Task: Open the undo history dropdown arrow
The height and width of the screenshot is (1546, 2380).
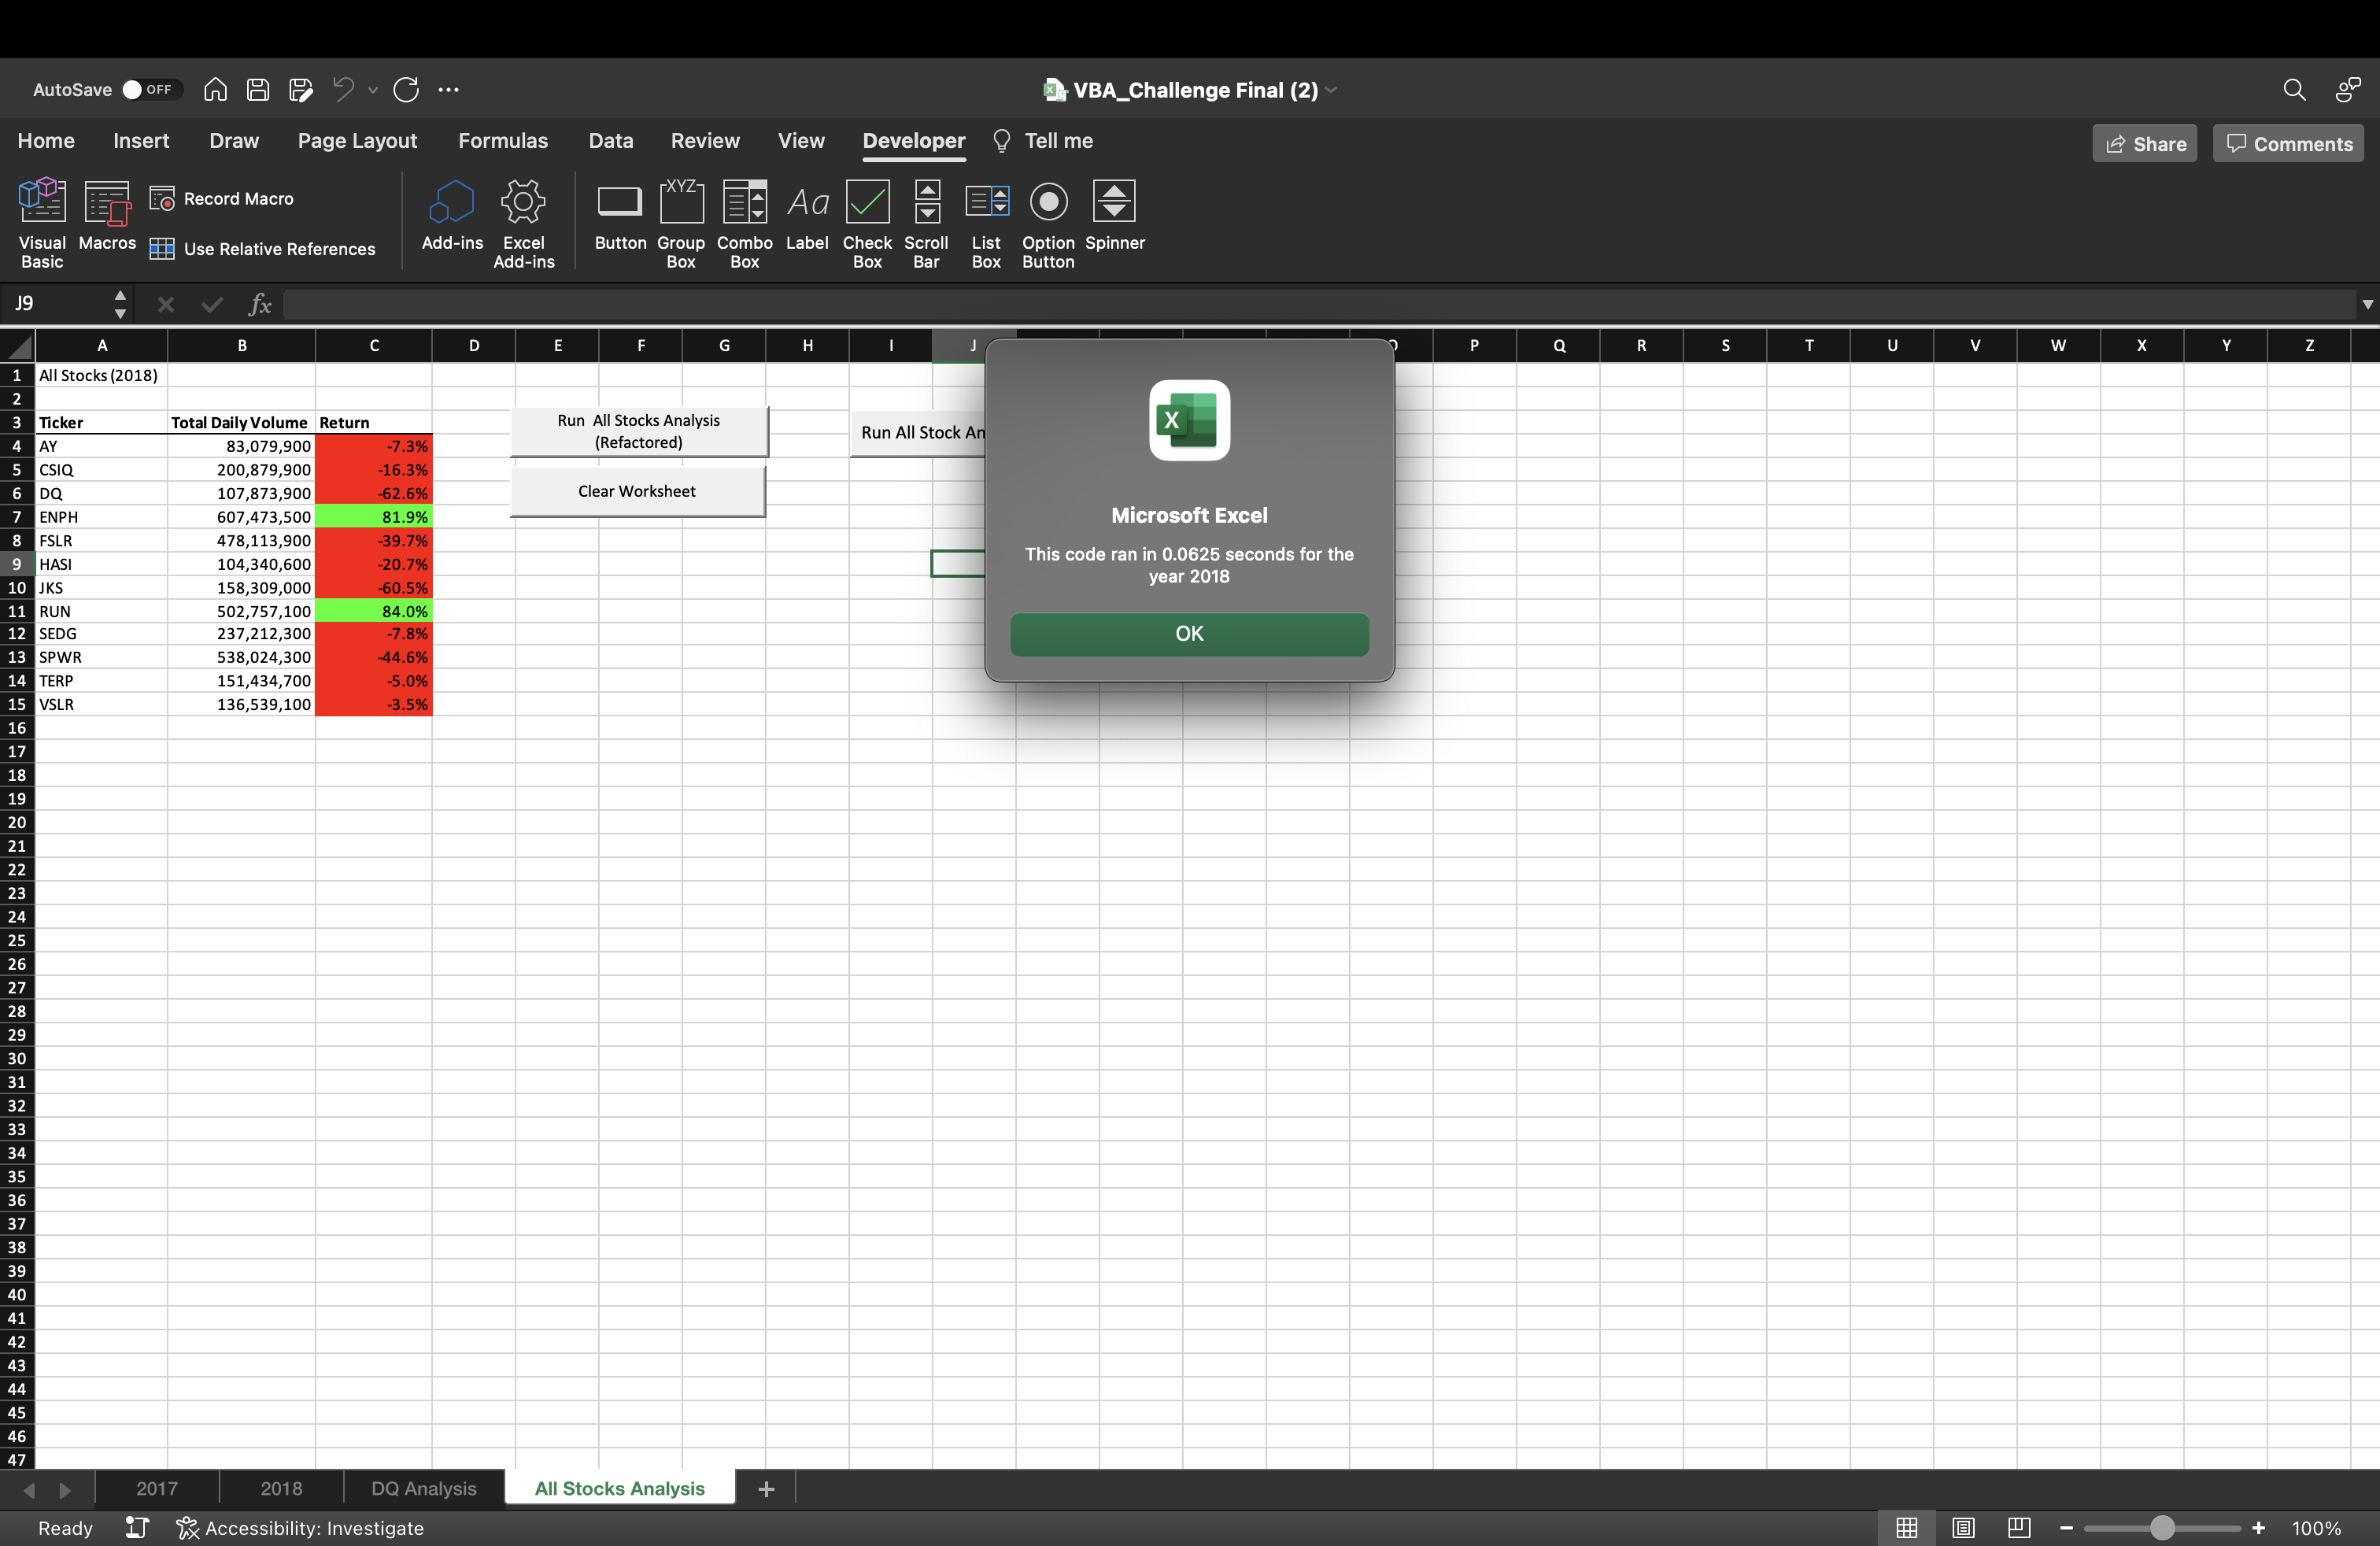Action: pos(373,90)
